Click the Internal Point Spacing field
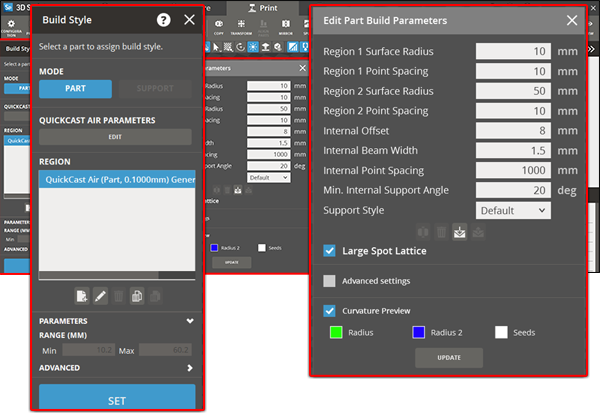The image size is (600, 419). [513, 170]
